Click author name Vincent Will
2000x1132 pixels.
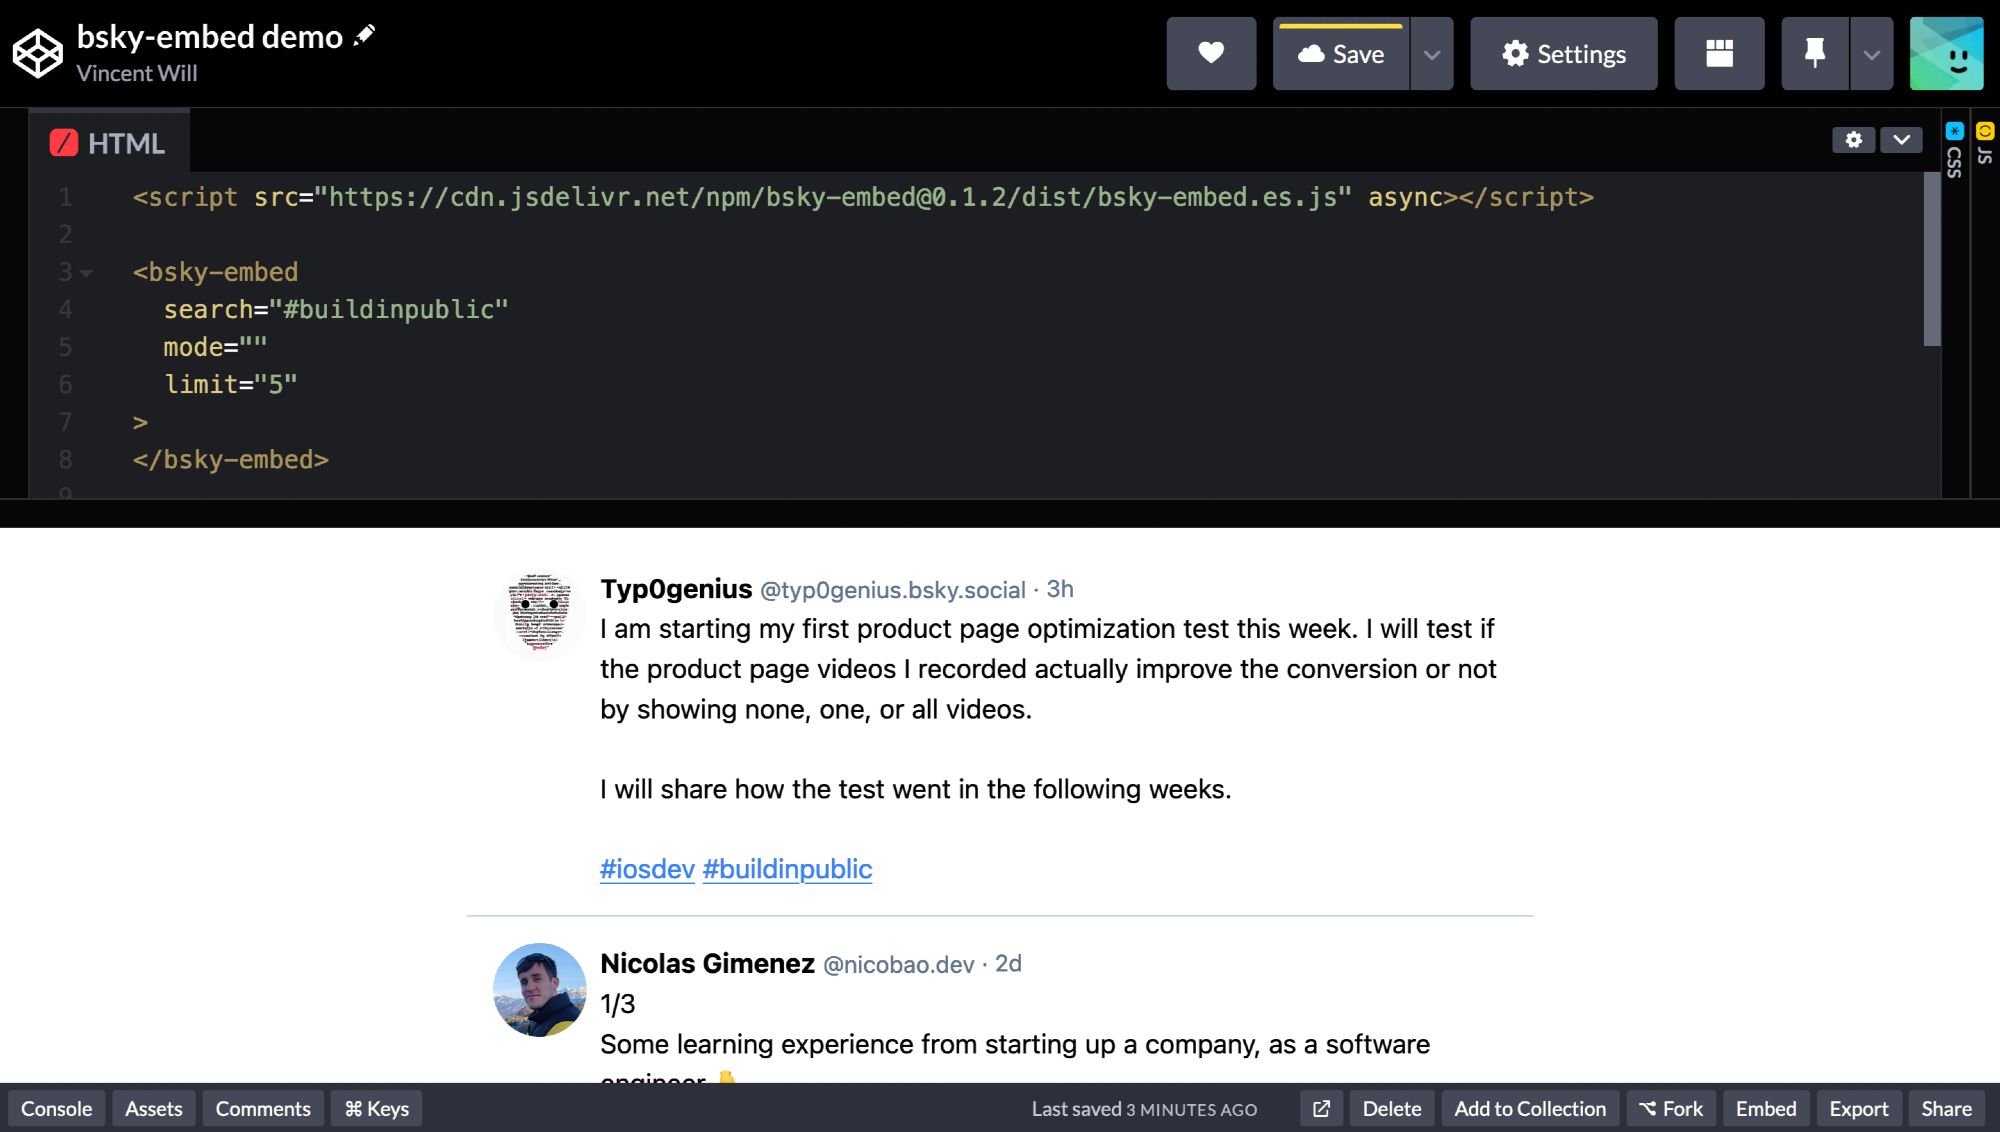pos(137,73)
